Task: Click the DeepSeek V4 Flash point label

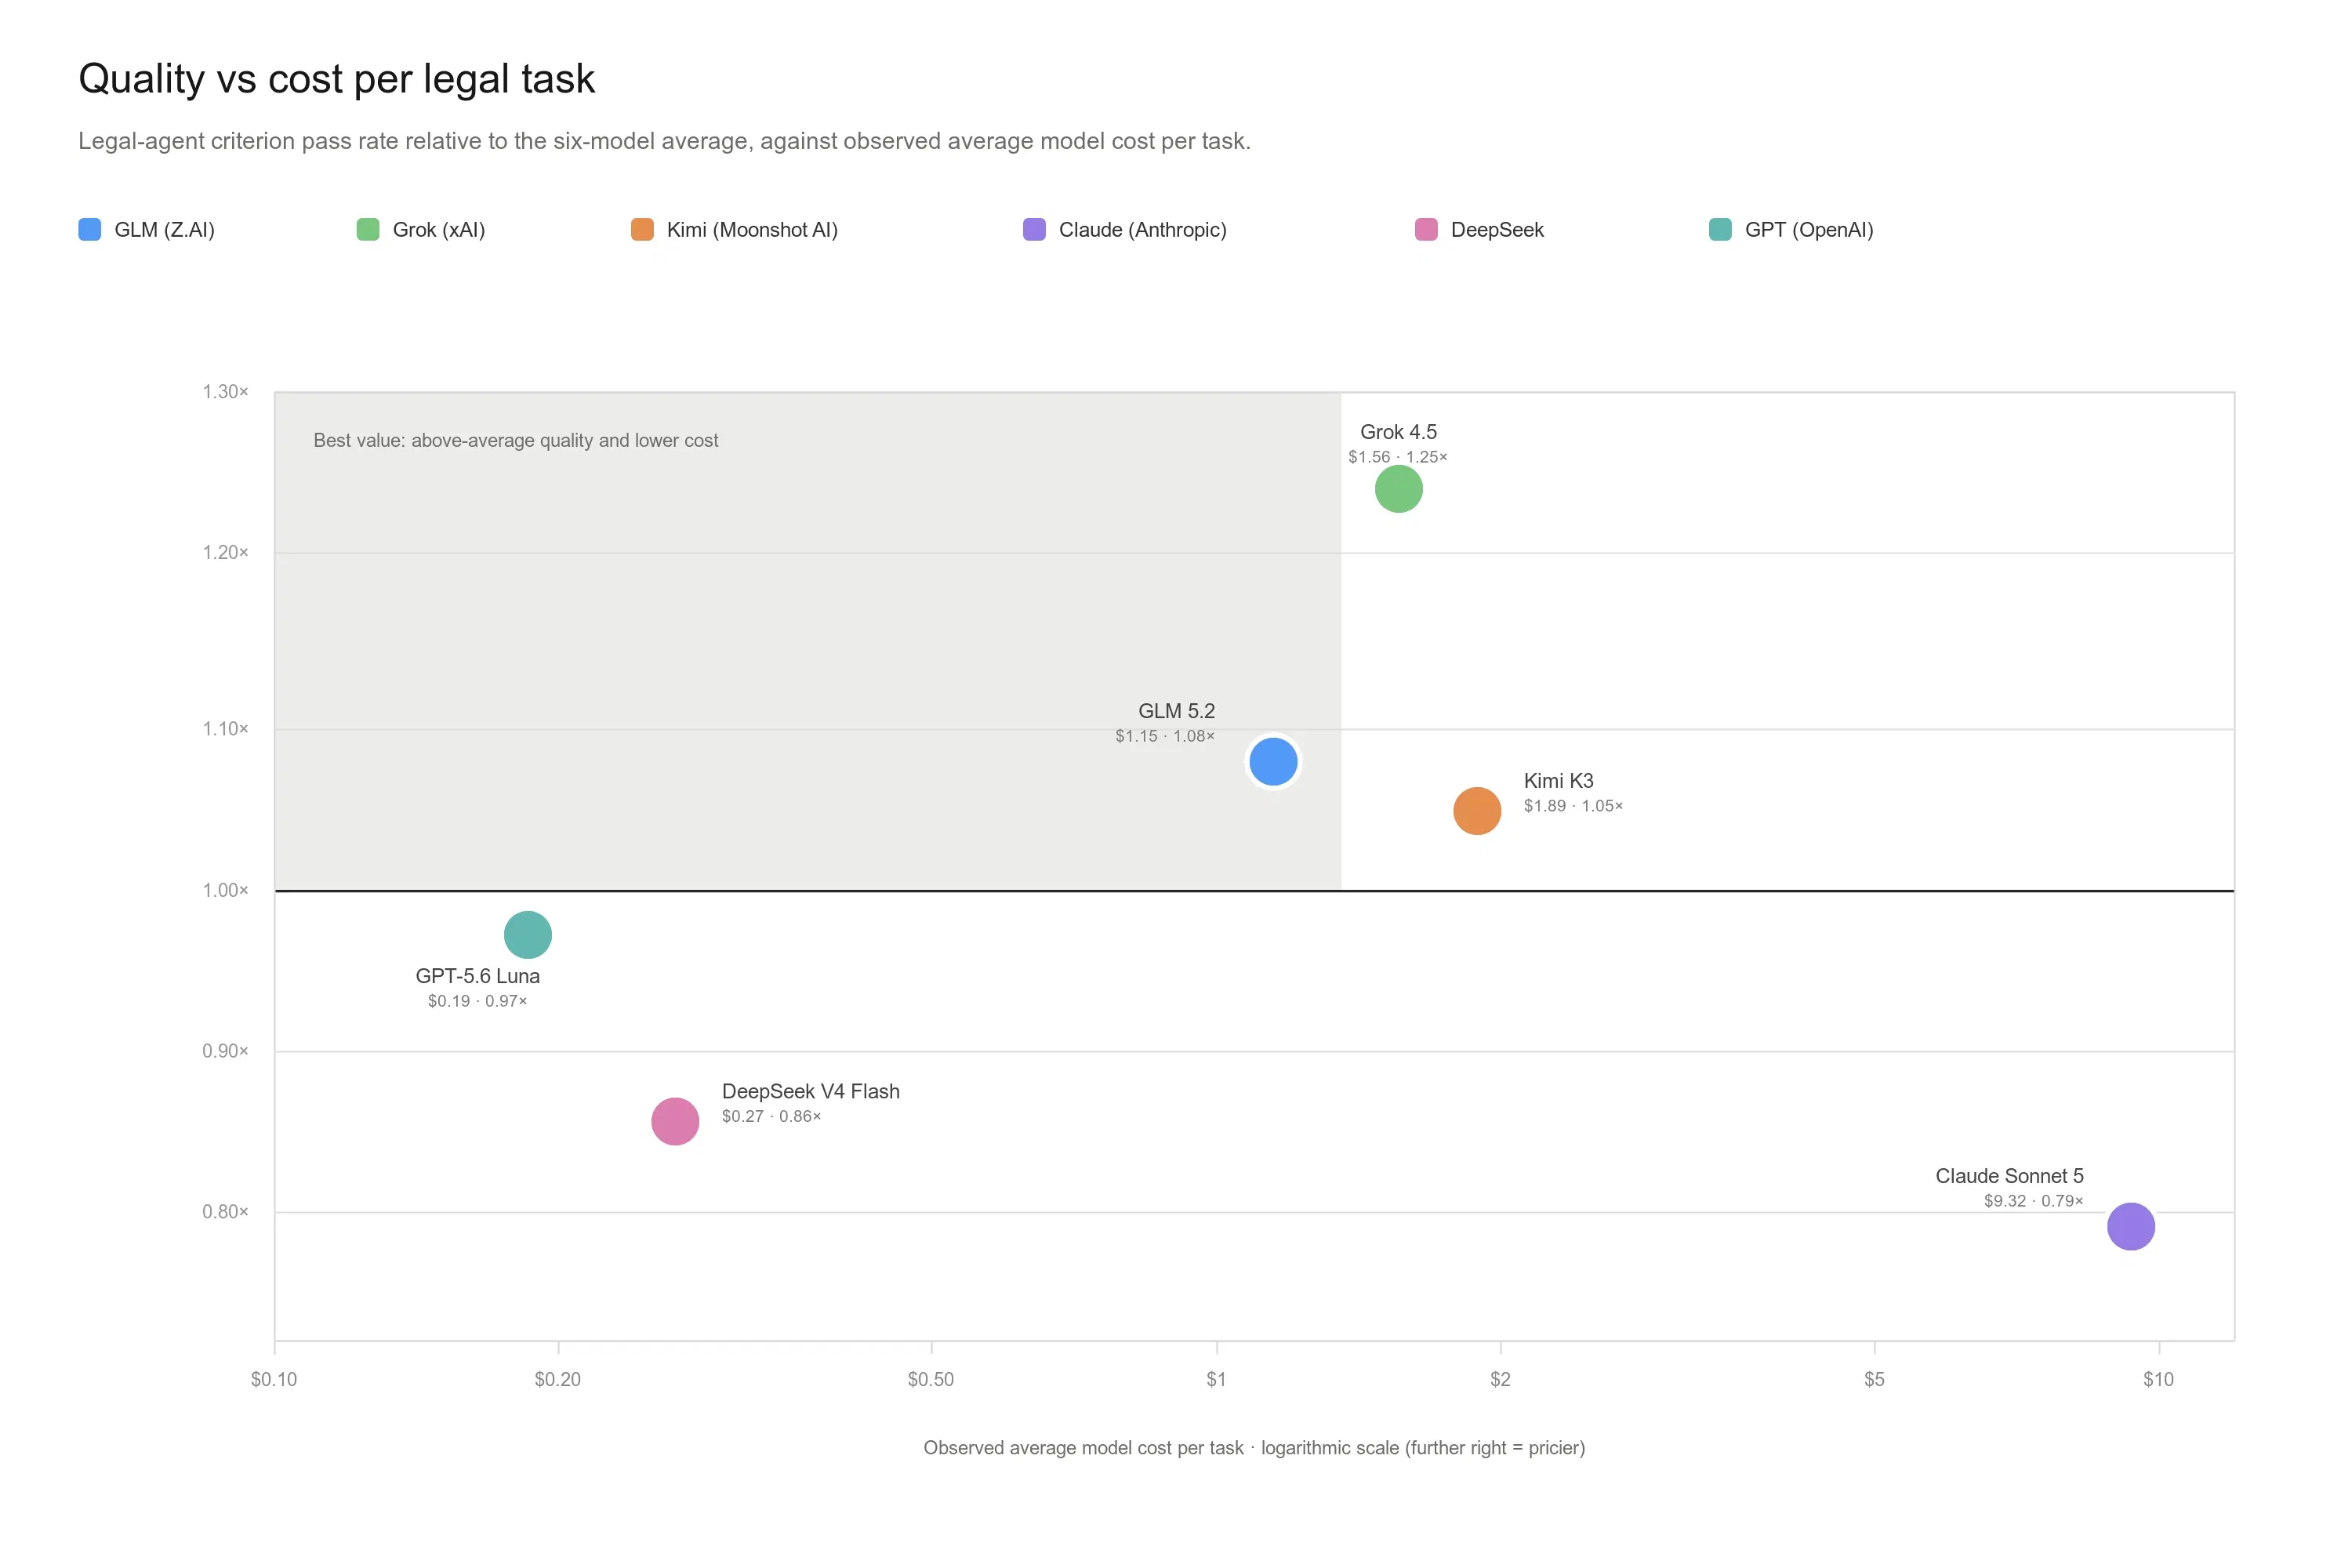Action: [x=811, y=1091]
